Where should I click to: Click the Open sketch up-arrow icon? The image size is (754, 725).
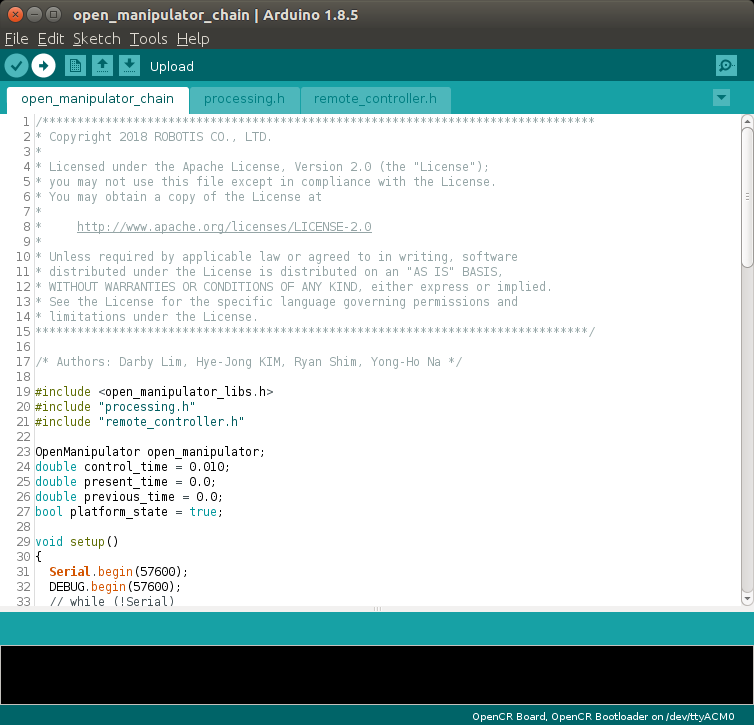click(102, 66)
